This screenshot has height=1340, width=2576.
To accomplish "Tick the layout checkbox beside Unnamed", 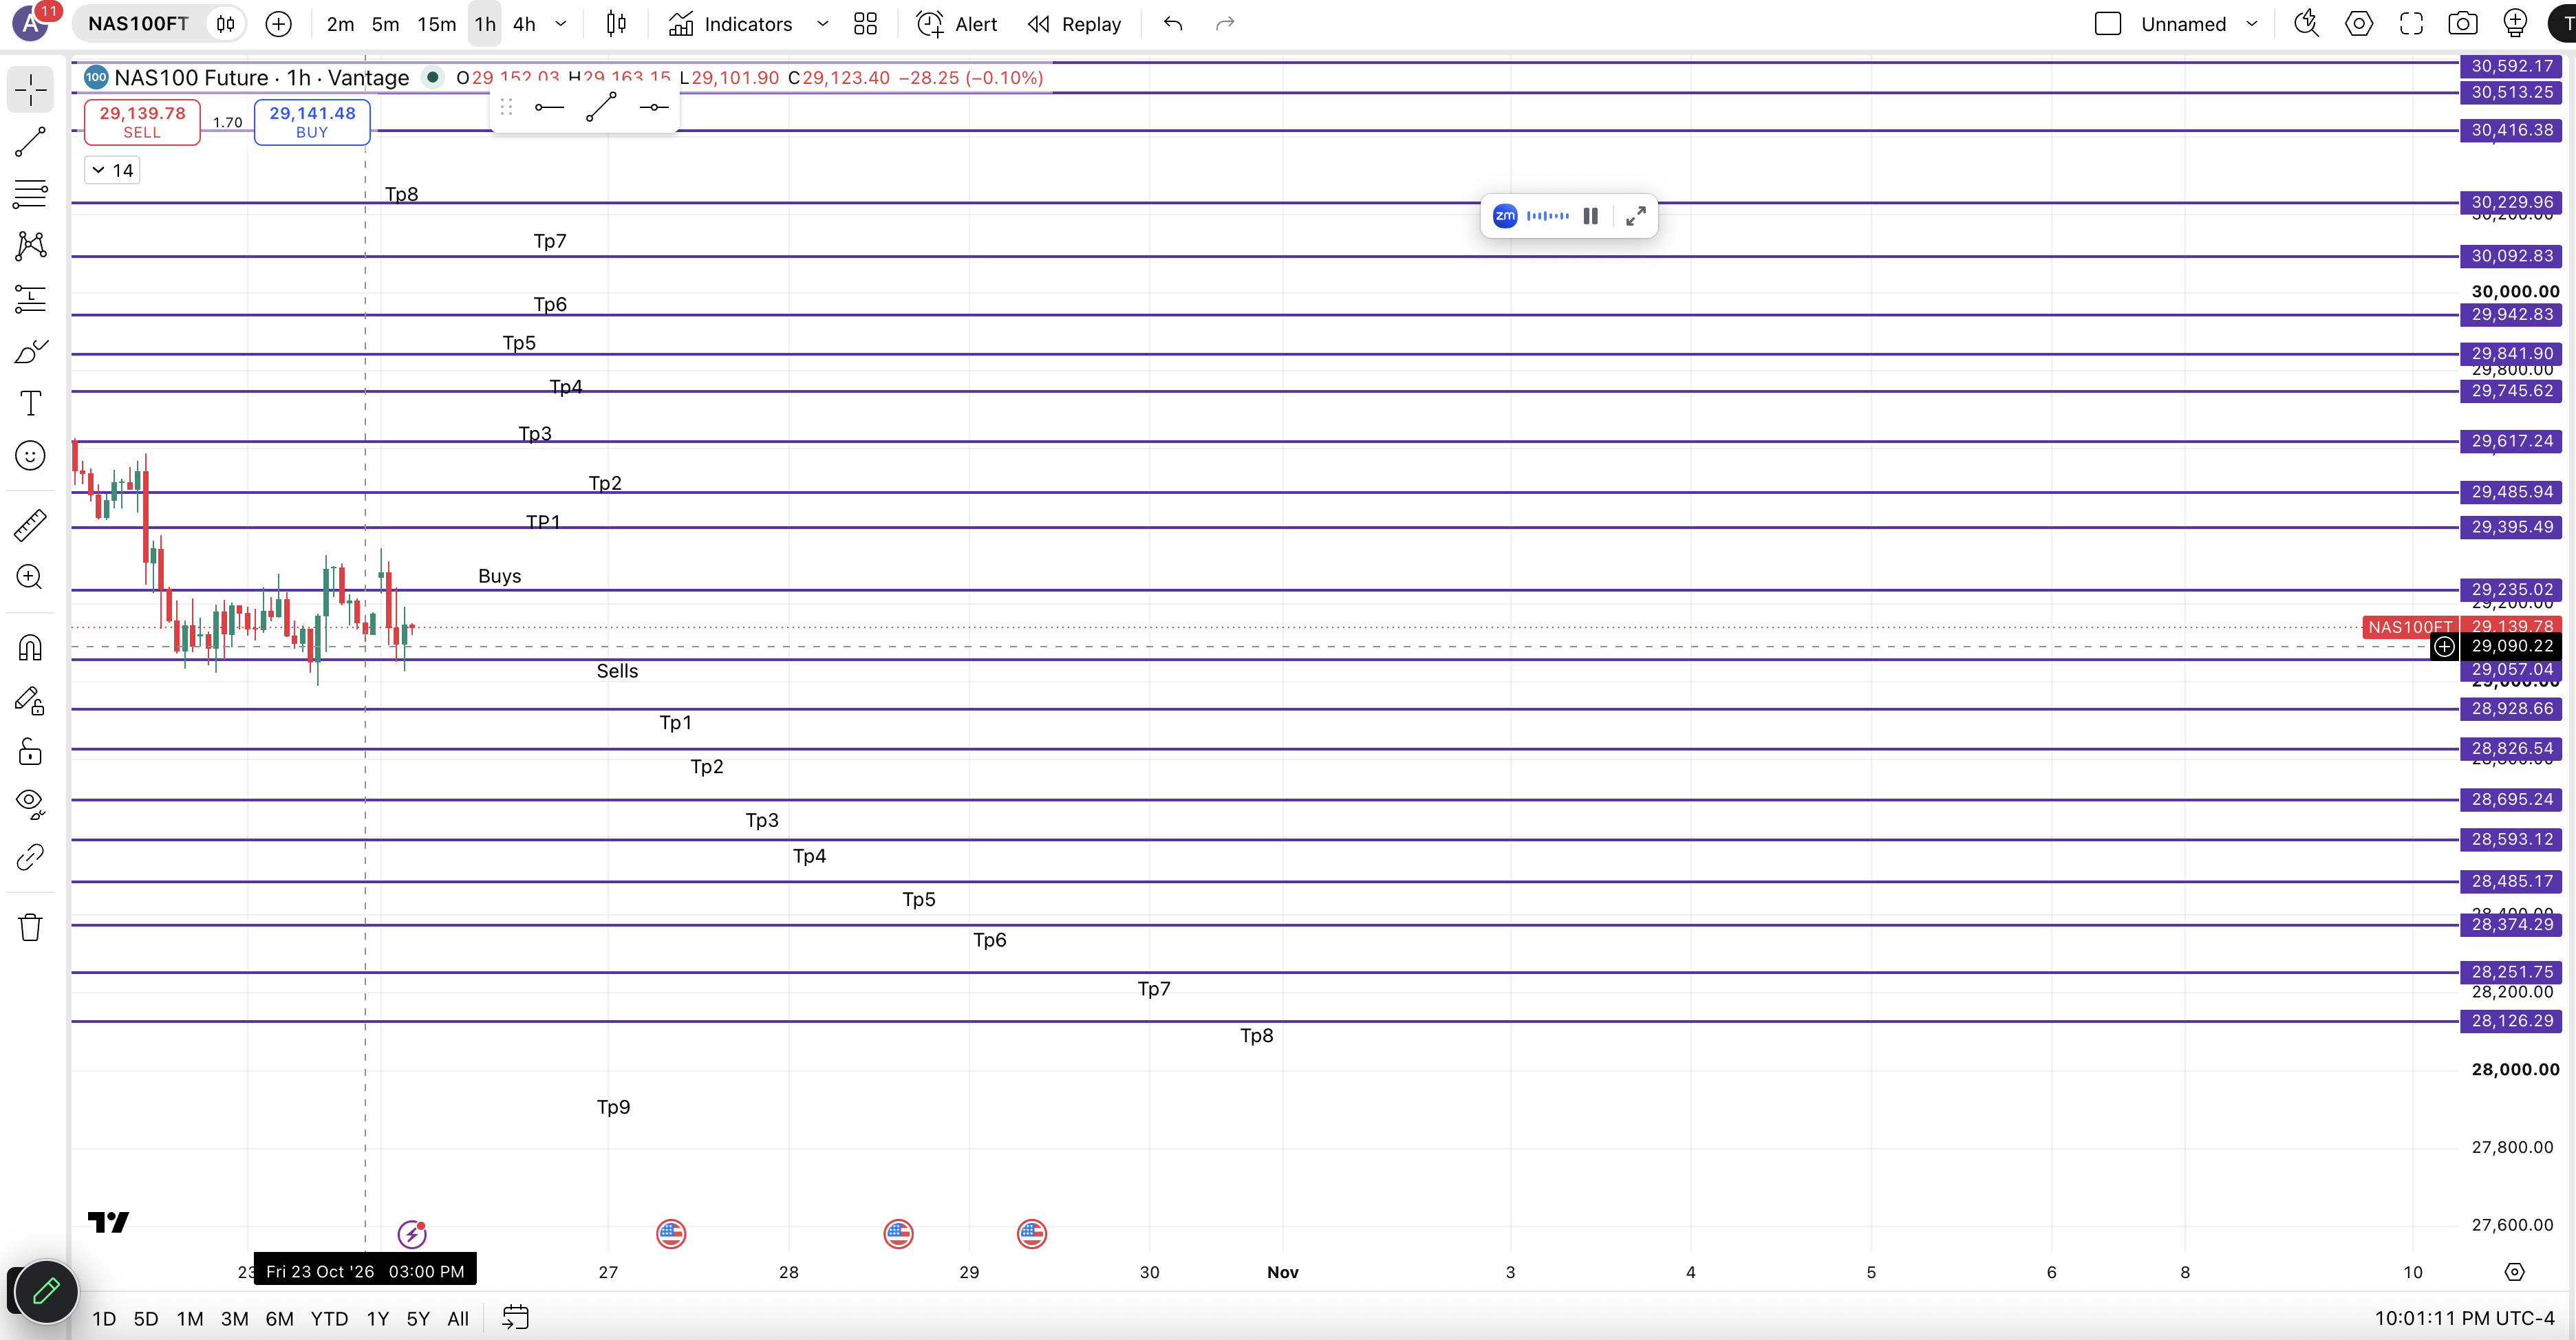I will (2108, 24).
